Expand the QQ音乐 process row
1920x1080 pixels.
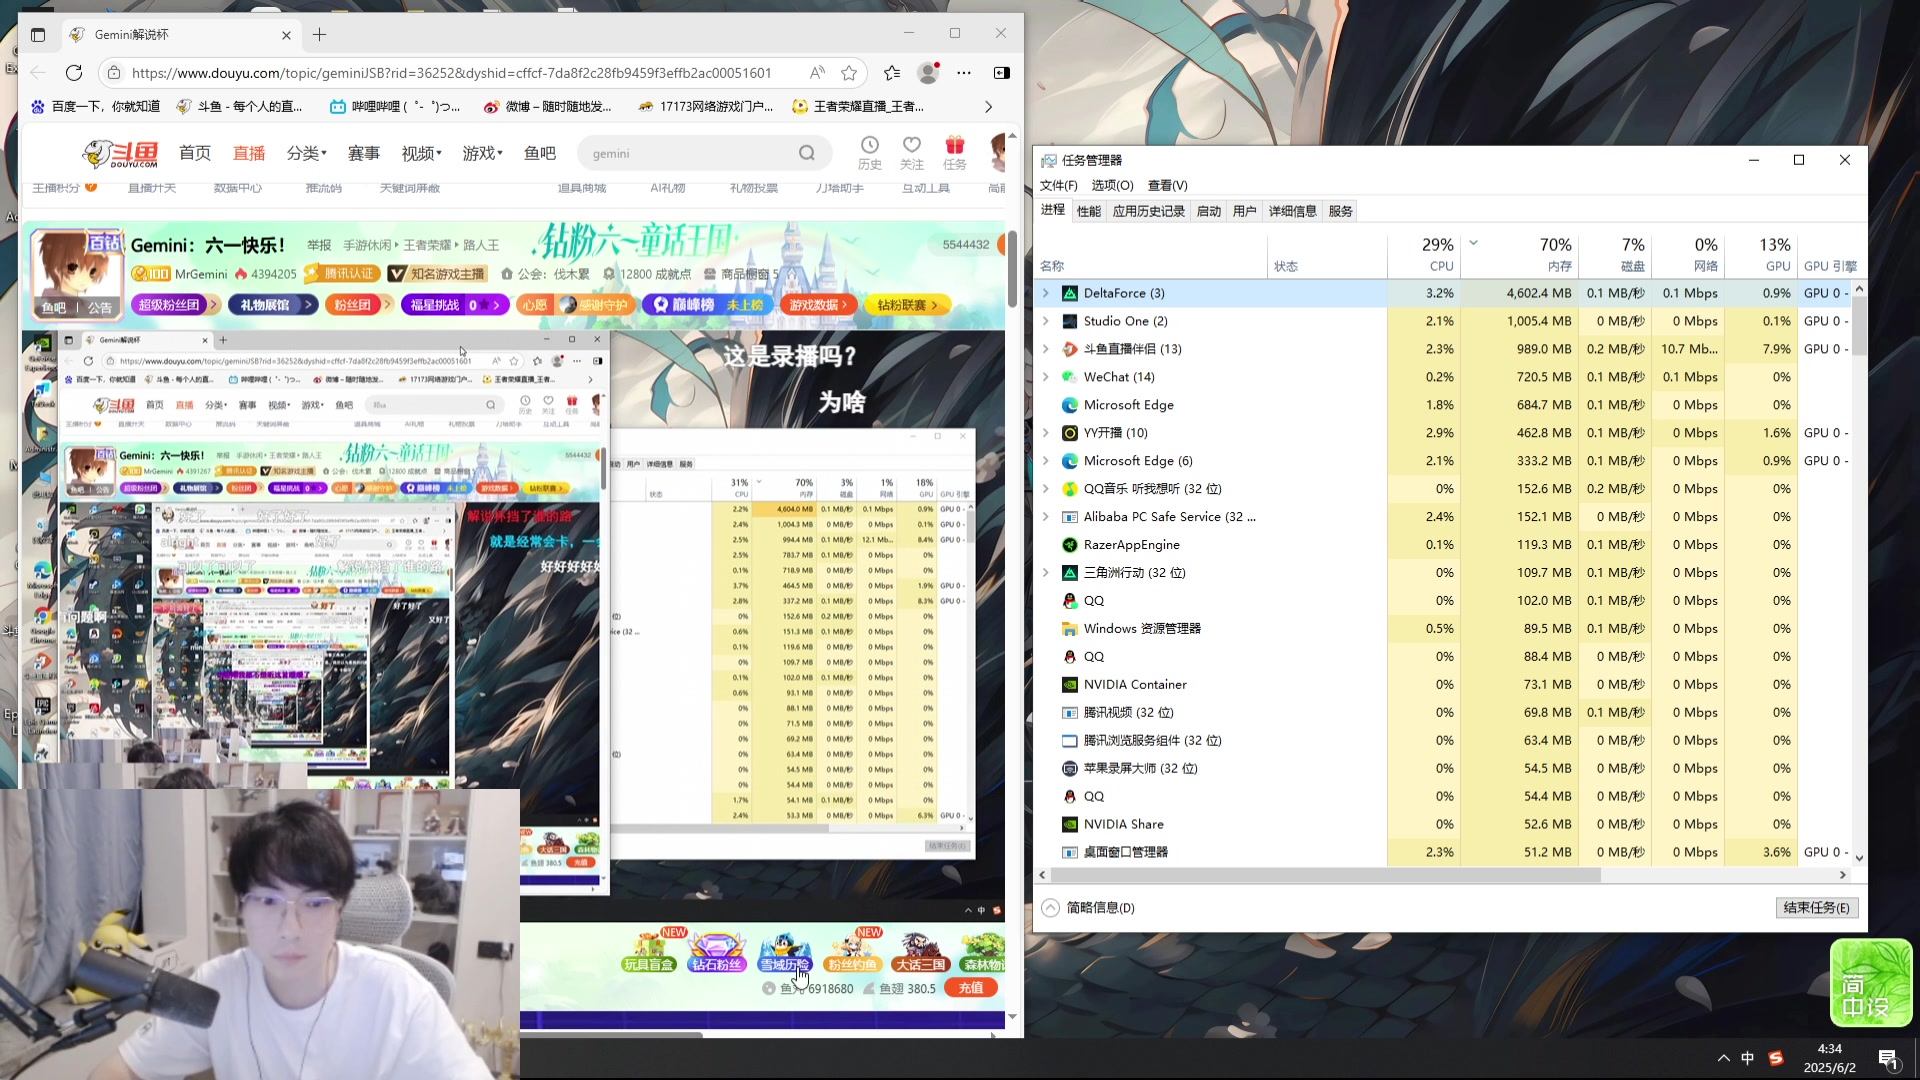[1046, 489]
